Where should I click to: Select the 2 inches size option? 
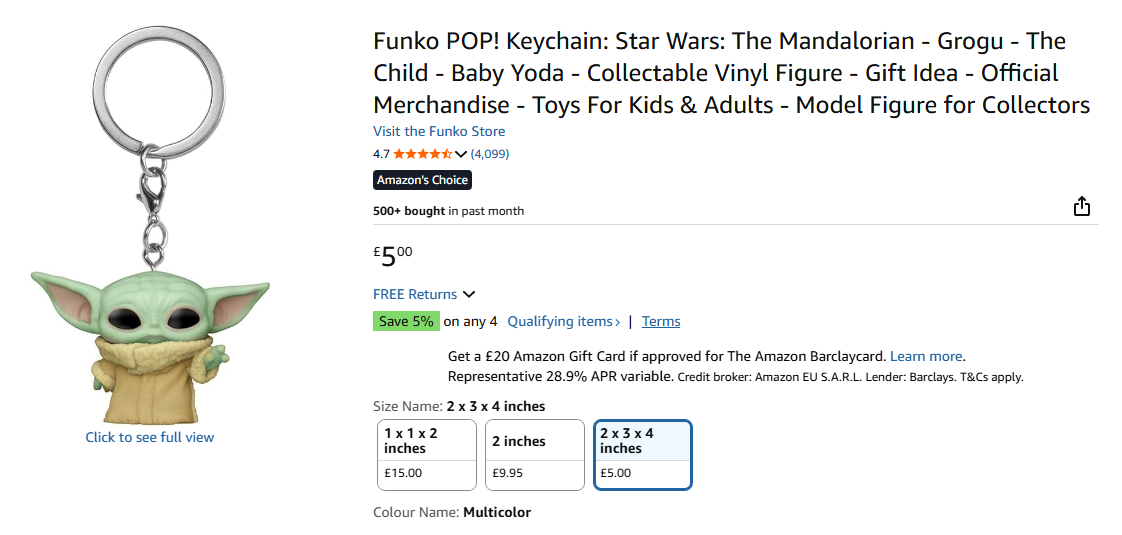[534, 455]
